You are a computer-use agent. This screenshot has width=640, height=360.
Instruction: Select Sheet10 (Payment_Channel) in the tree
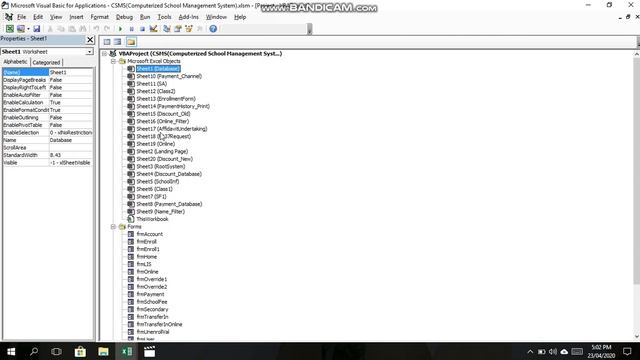coord(169,76)
